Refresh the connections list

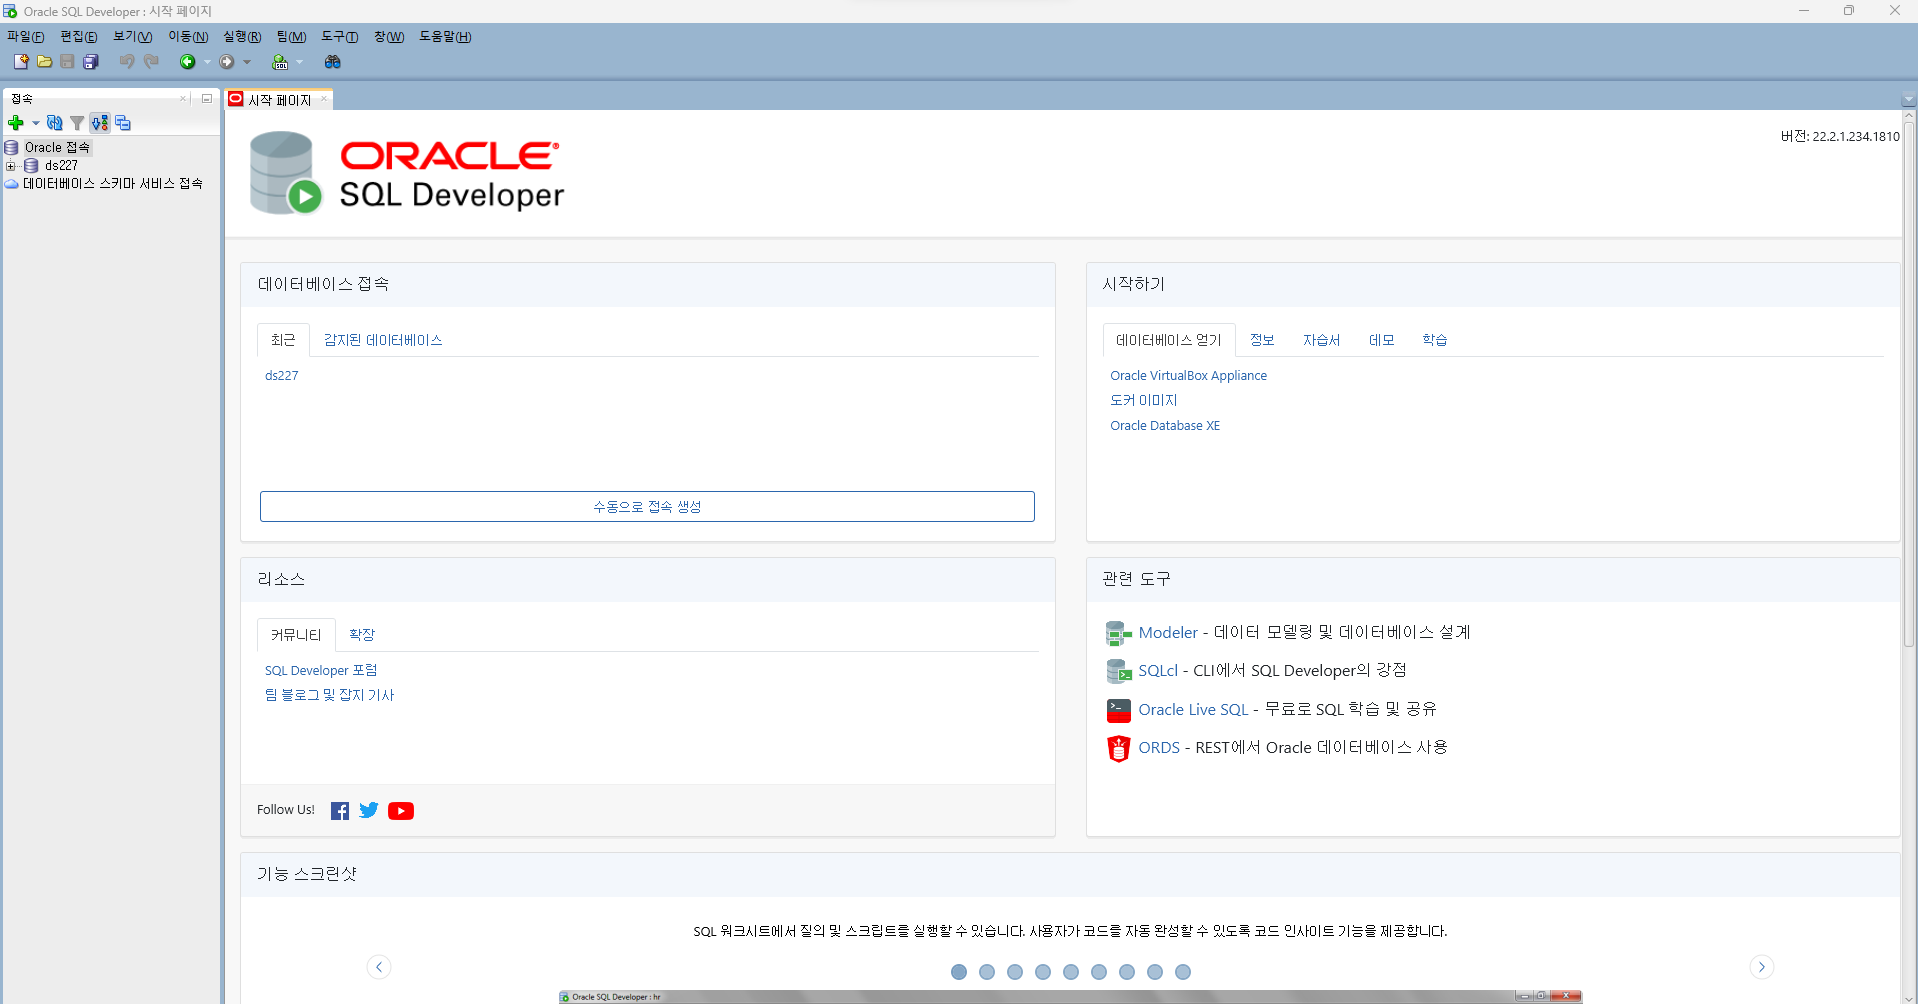pos(55,123)
